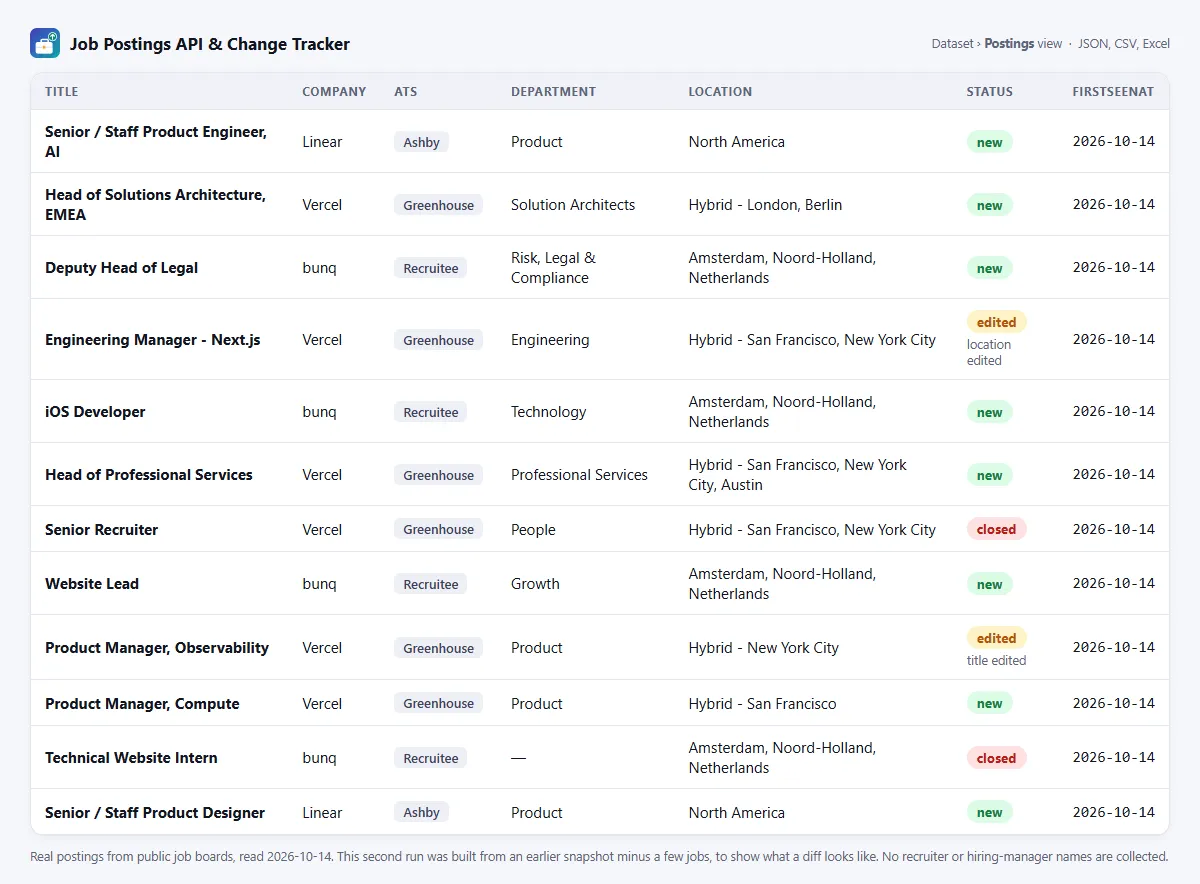Viewport: 1200px width, 884px height.
Task: Click Vercel company in Head of Professional Services row
Action: 322,475
